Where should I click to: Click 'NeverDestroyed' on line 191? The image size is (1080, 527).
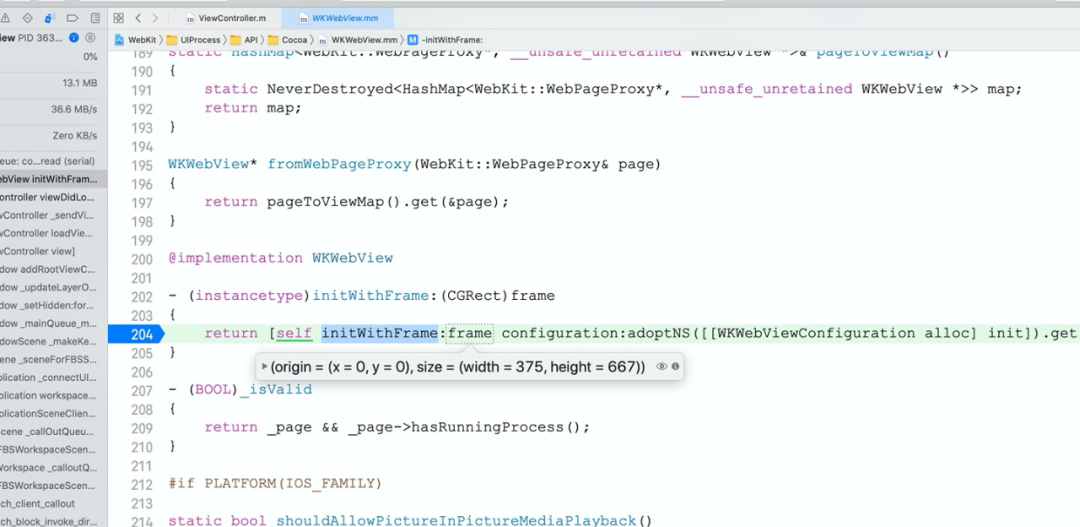pyautogui.click(x=330, y=89)
